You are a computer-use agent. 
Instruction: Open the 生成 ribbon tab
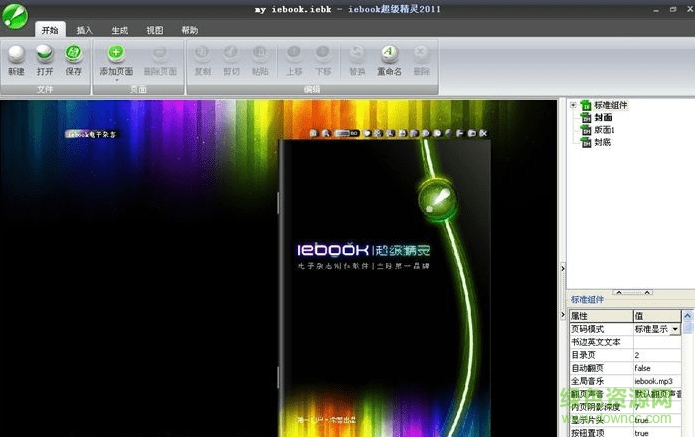(120, 30)
